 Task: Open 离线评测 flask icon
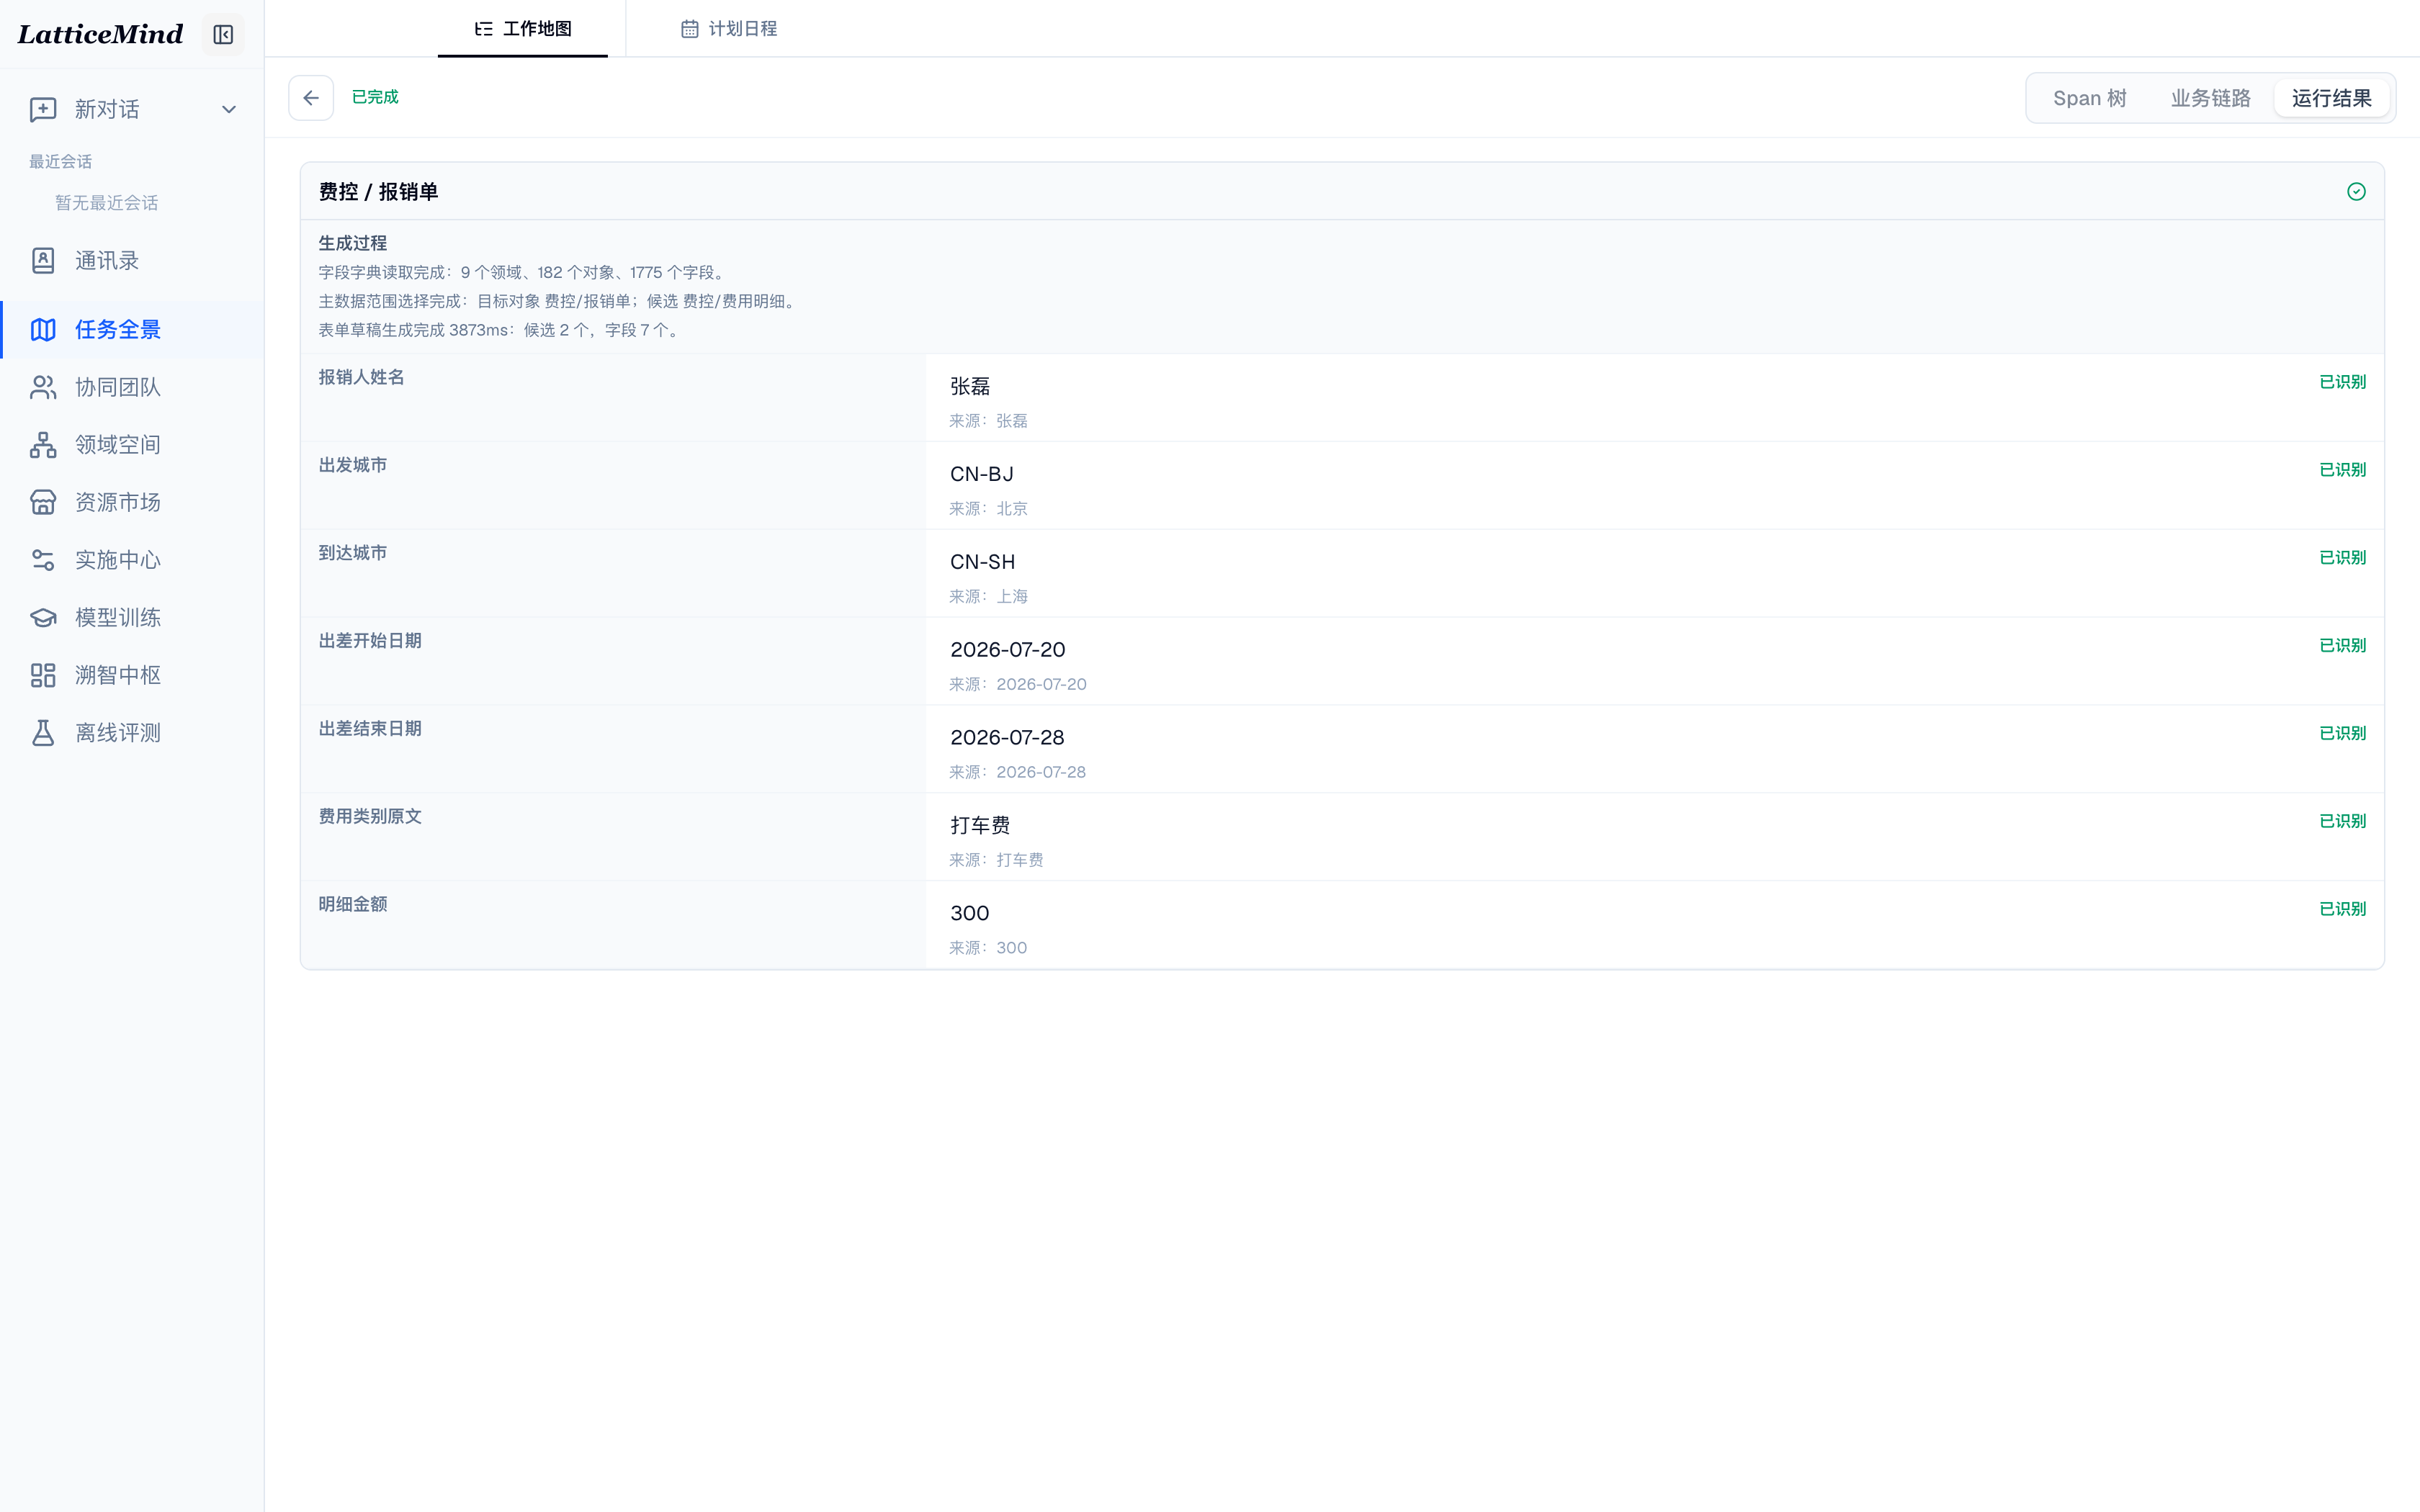(x=43, y=733)
